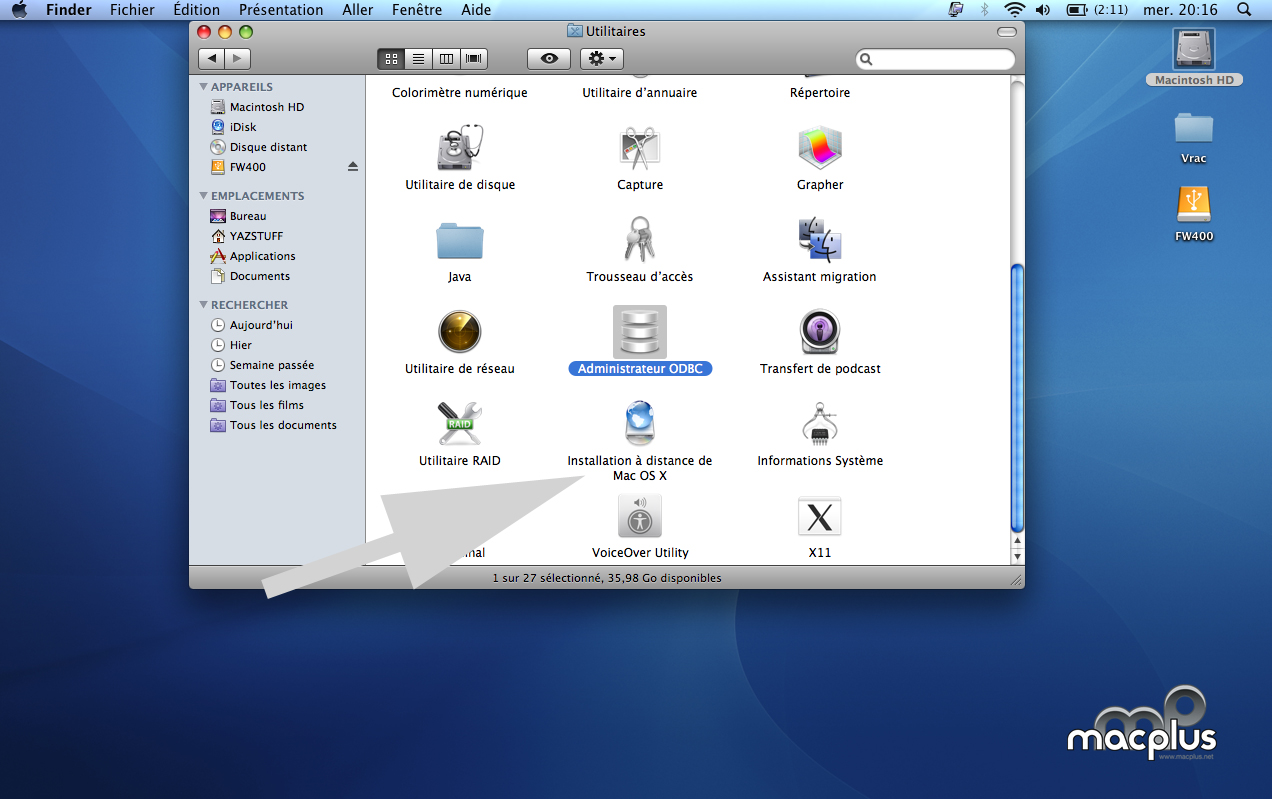Image resolution: width=1272 pixels, height=799 pixels.
Task: Collapse the APPAREILS sidebar section
Action: pyautogui.click(x=204, y=87)
